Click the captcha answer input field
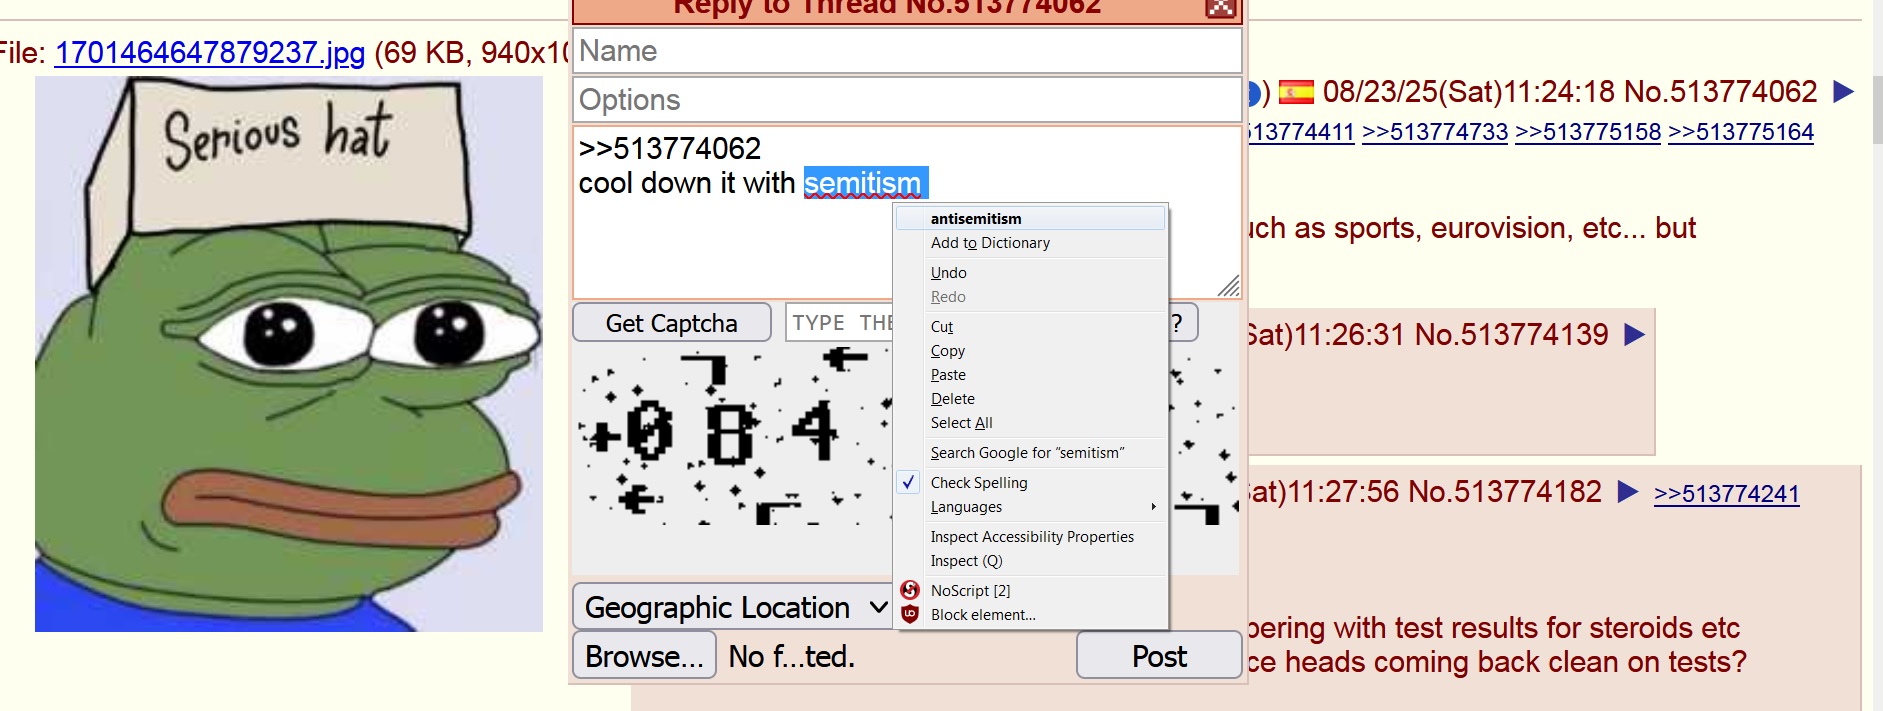Screen dimensions: 1883x711 click(840, 323)
